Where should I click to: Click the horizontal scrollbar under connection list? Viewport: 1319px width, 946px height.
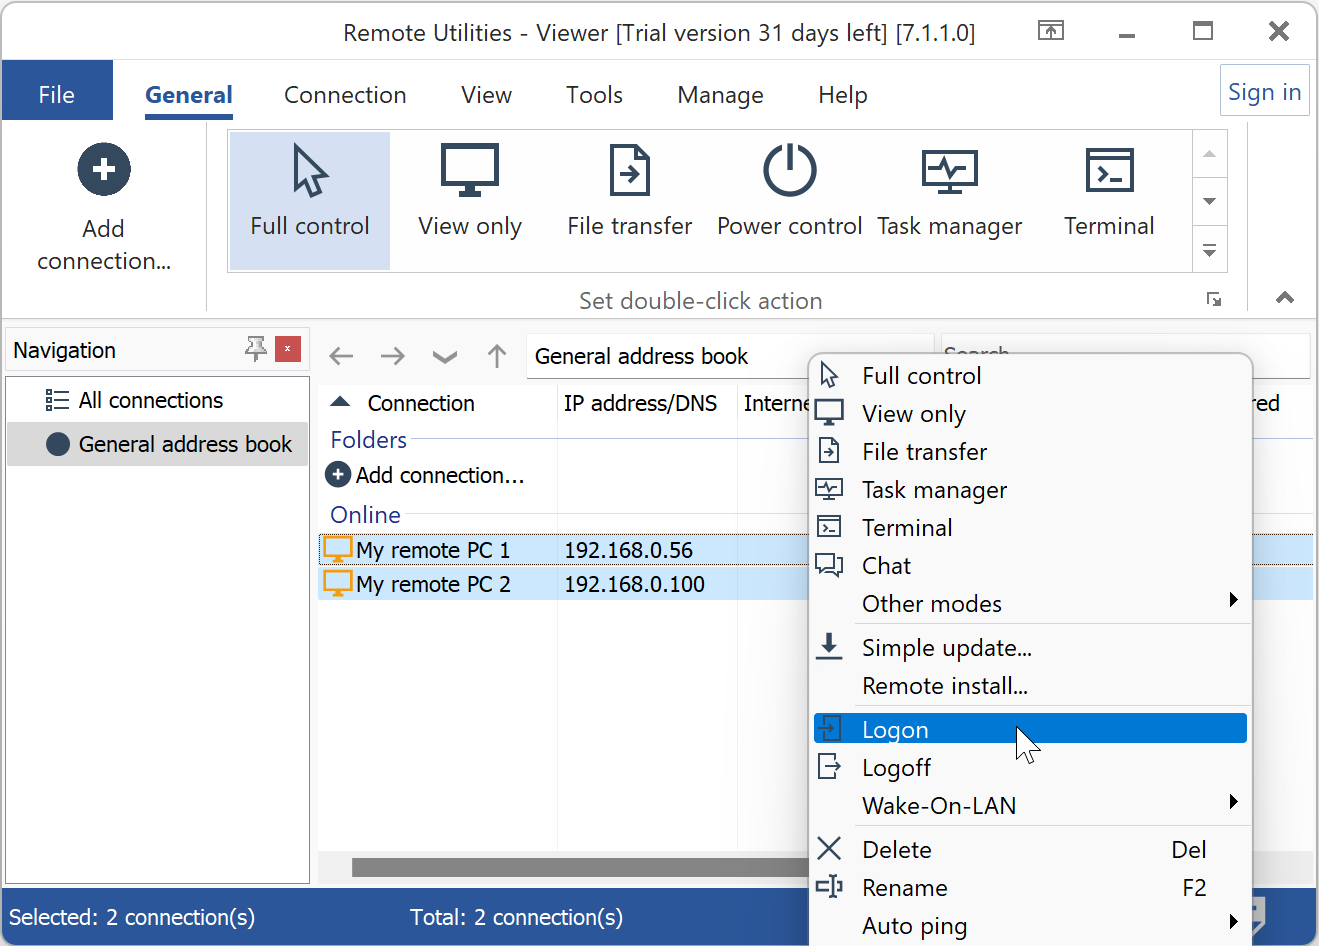(x=580, y=867)
